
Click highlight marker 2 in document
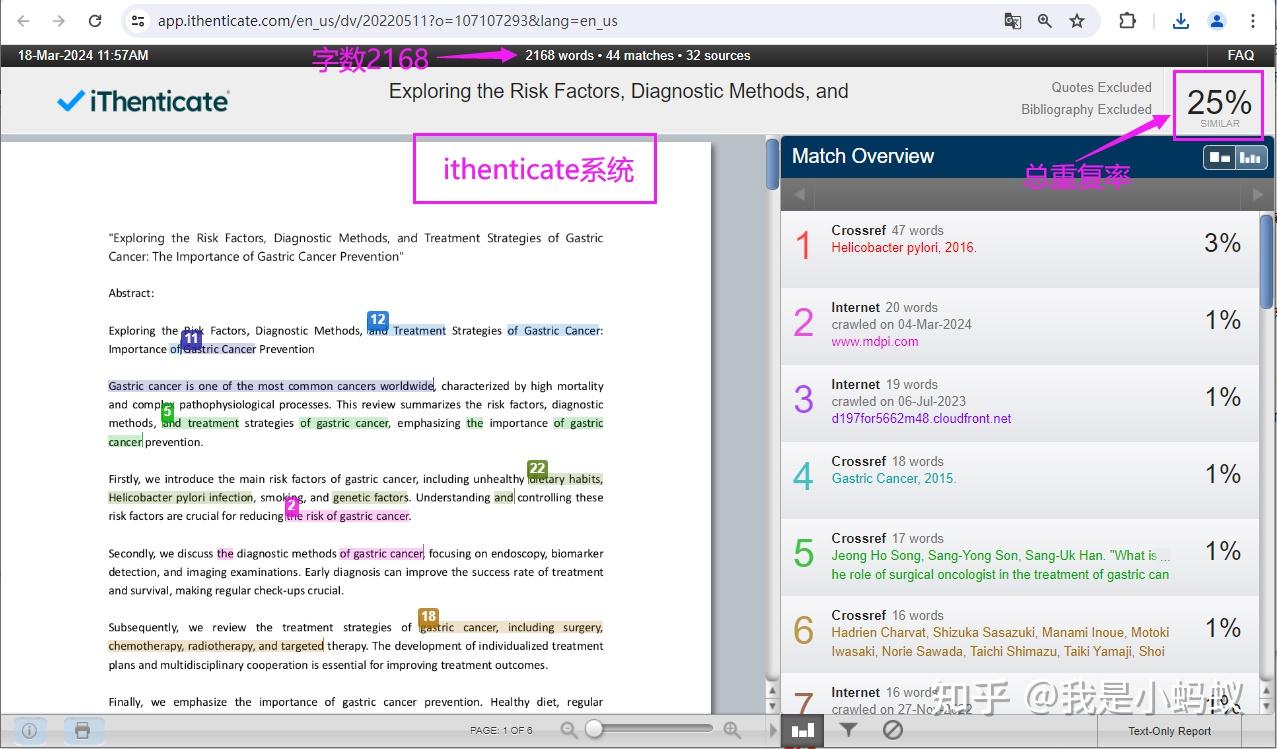292,506
